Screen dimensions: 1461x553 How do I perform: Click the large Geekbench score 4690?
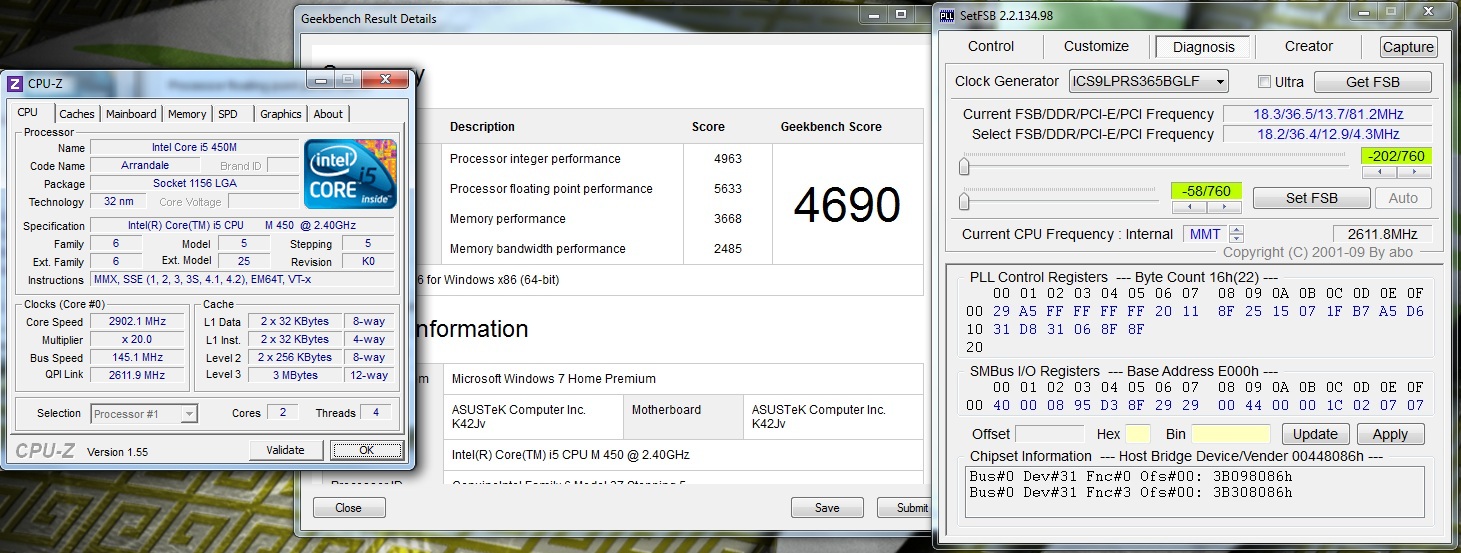point(847,204)
